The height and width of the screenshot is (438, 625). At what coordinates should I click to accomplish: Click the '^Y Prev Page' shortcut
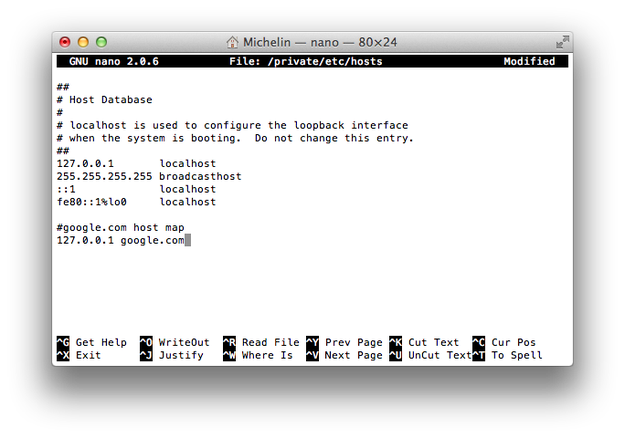pyautogui.click(x=344, y=342)
